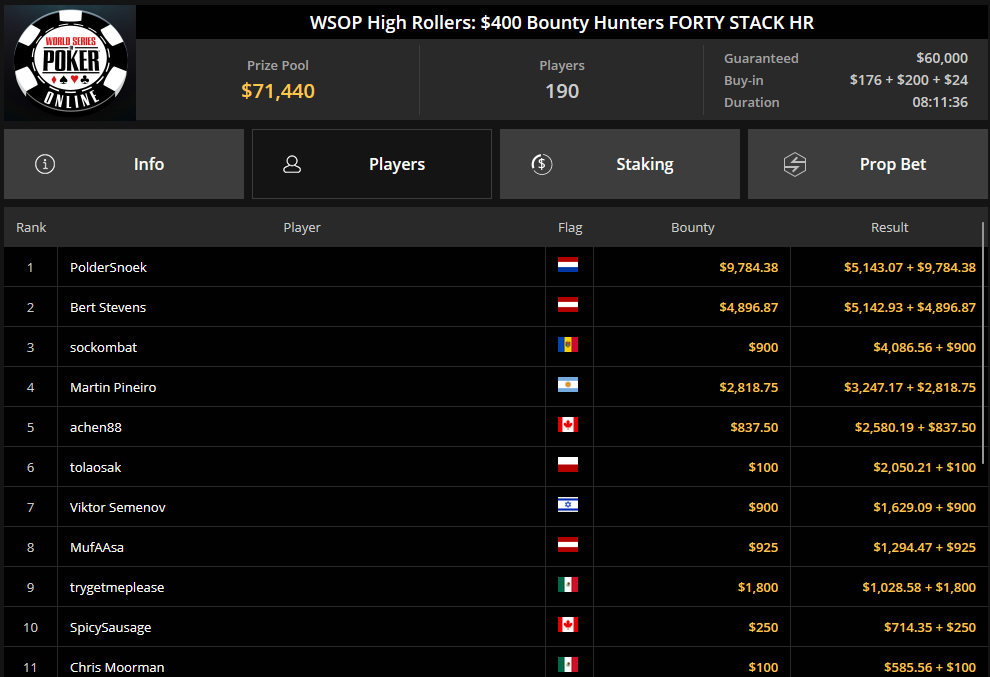Select player Bert Stevens

point(108,308)
